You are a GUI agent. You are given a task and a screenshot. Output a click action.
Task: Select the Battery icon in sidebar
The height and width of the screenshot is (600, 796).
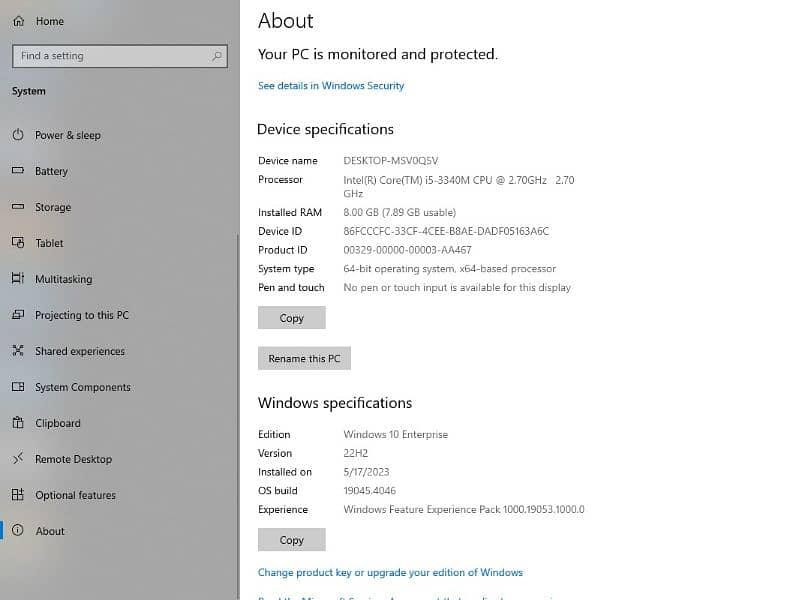click(x=18, y=171)
